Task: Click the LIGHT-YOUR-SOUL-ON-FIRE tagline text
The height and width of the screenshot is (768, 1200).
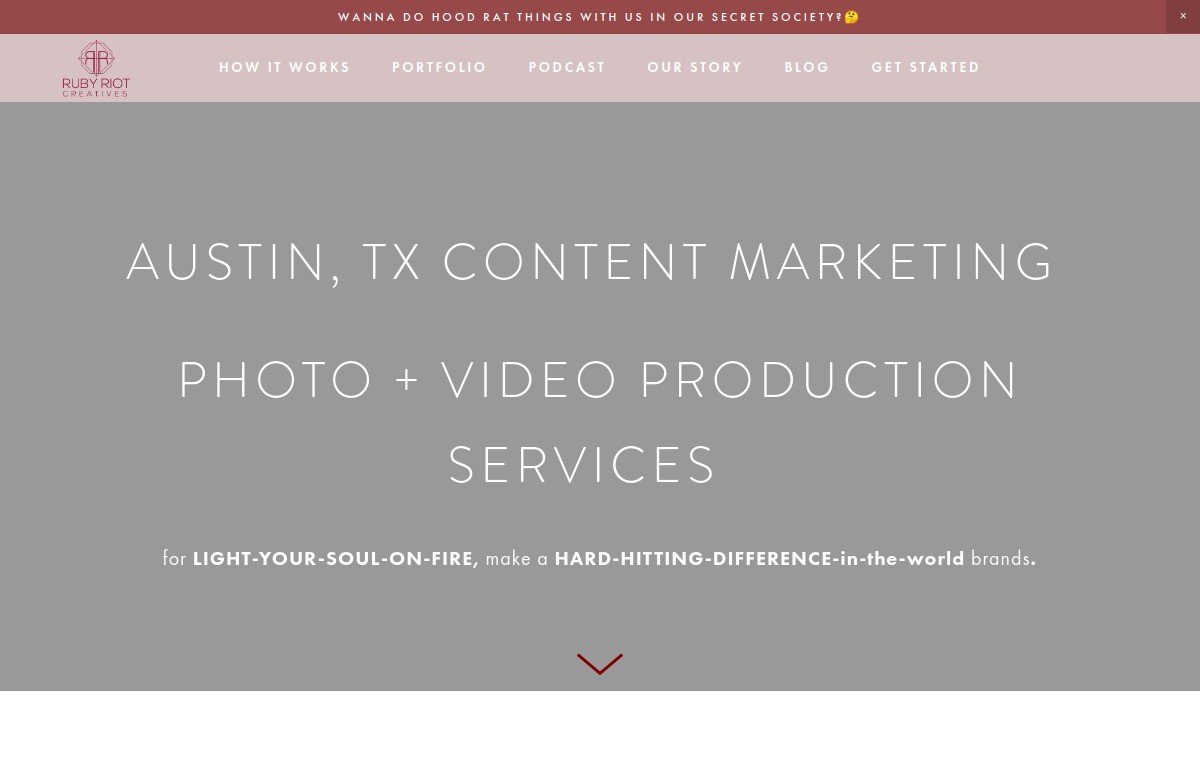Action: (336, 558)
